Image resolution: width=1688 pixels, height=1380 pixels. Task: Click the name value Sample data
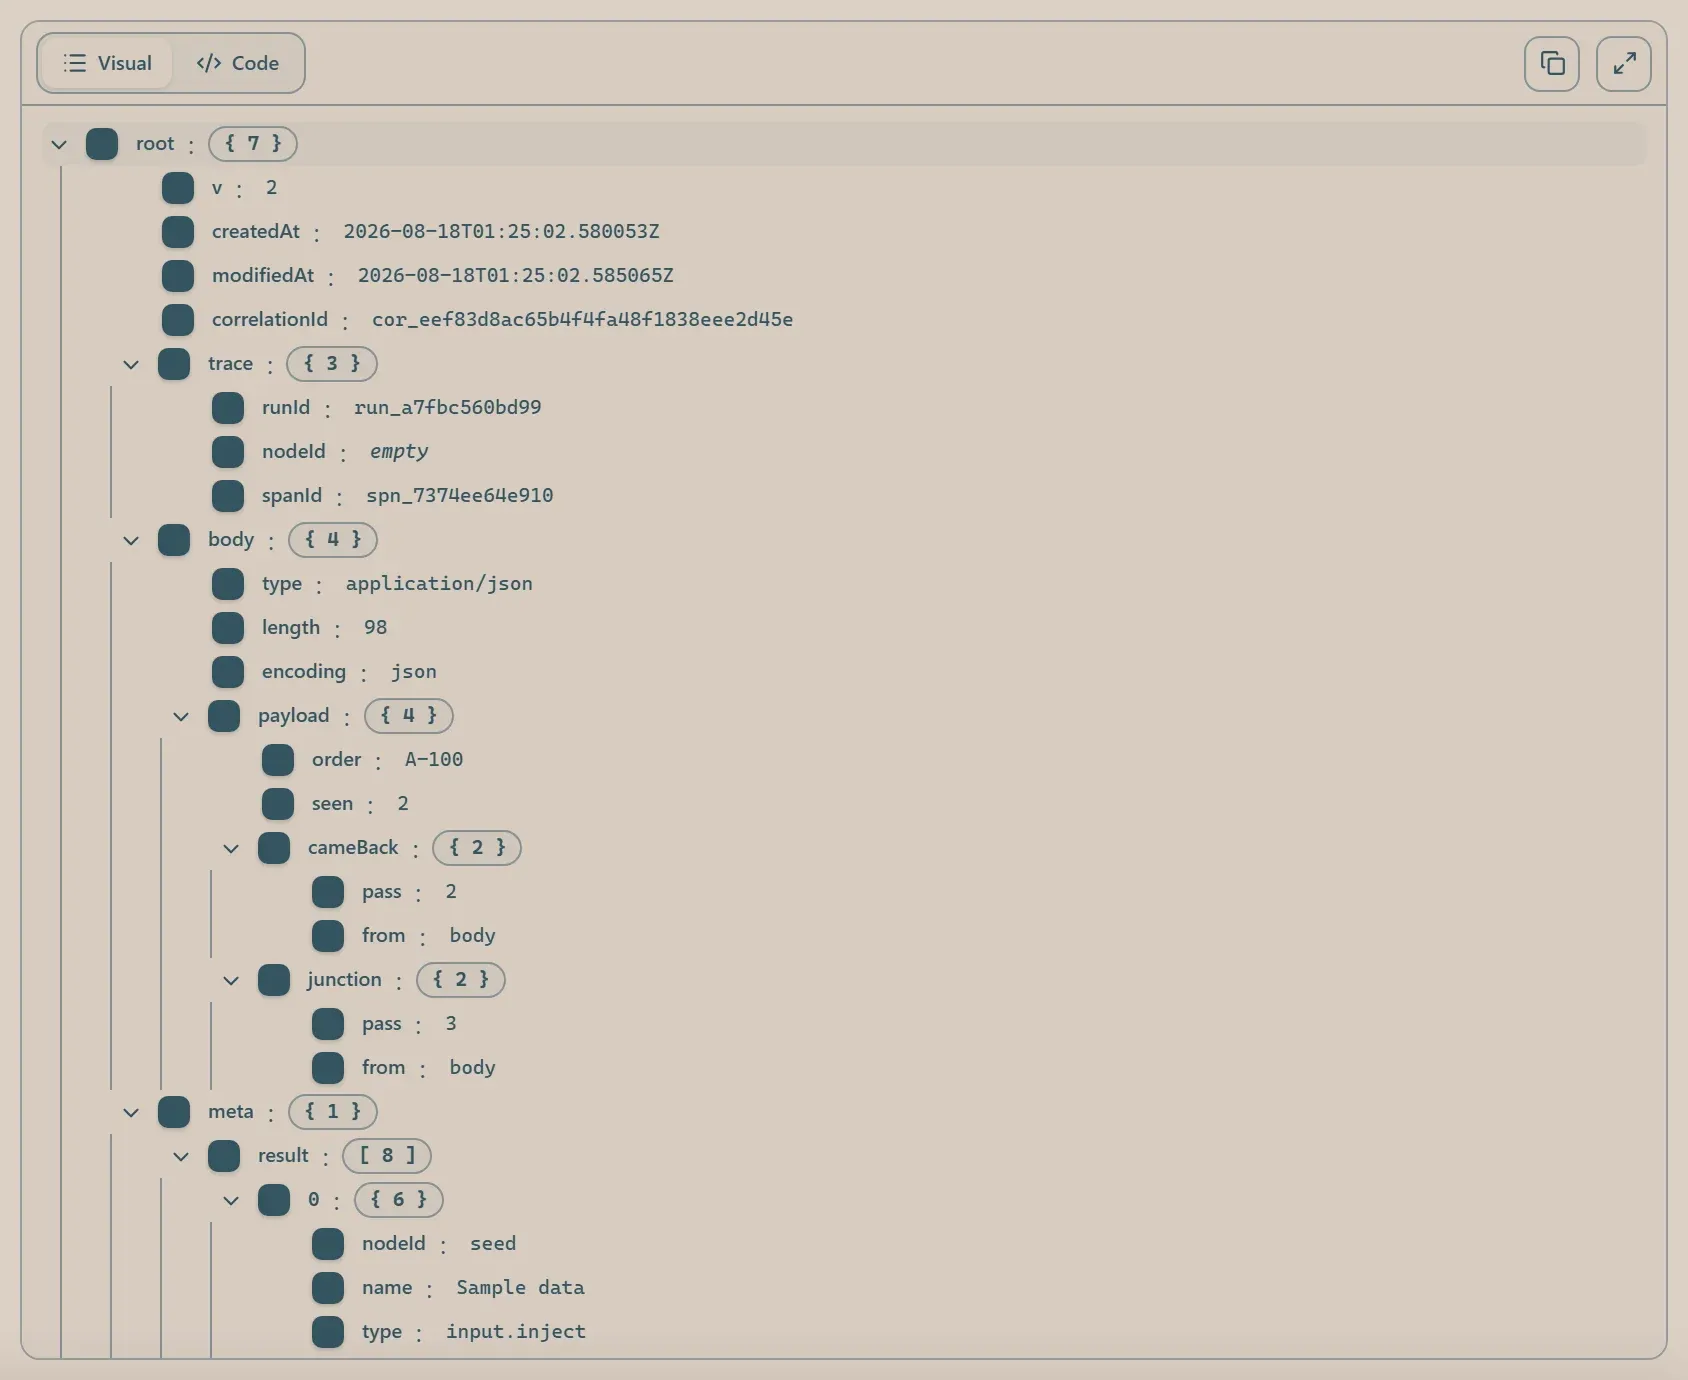520,1288
